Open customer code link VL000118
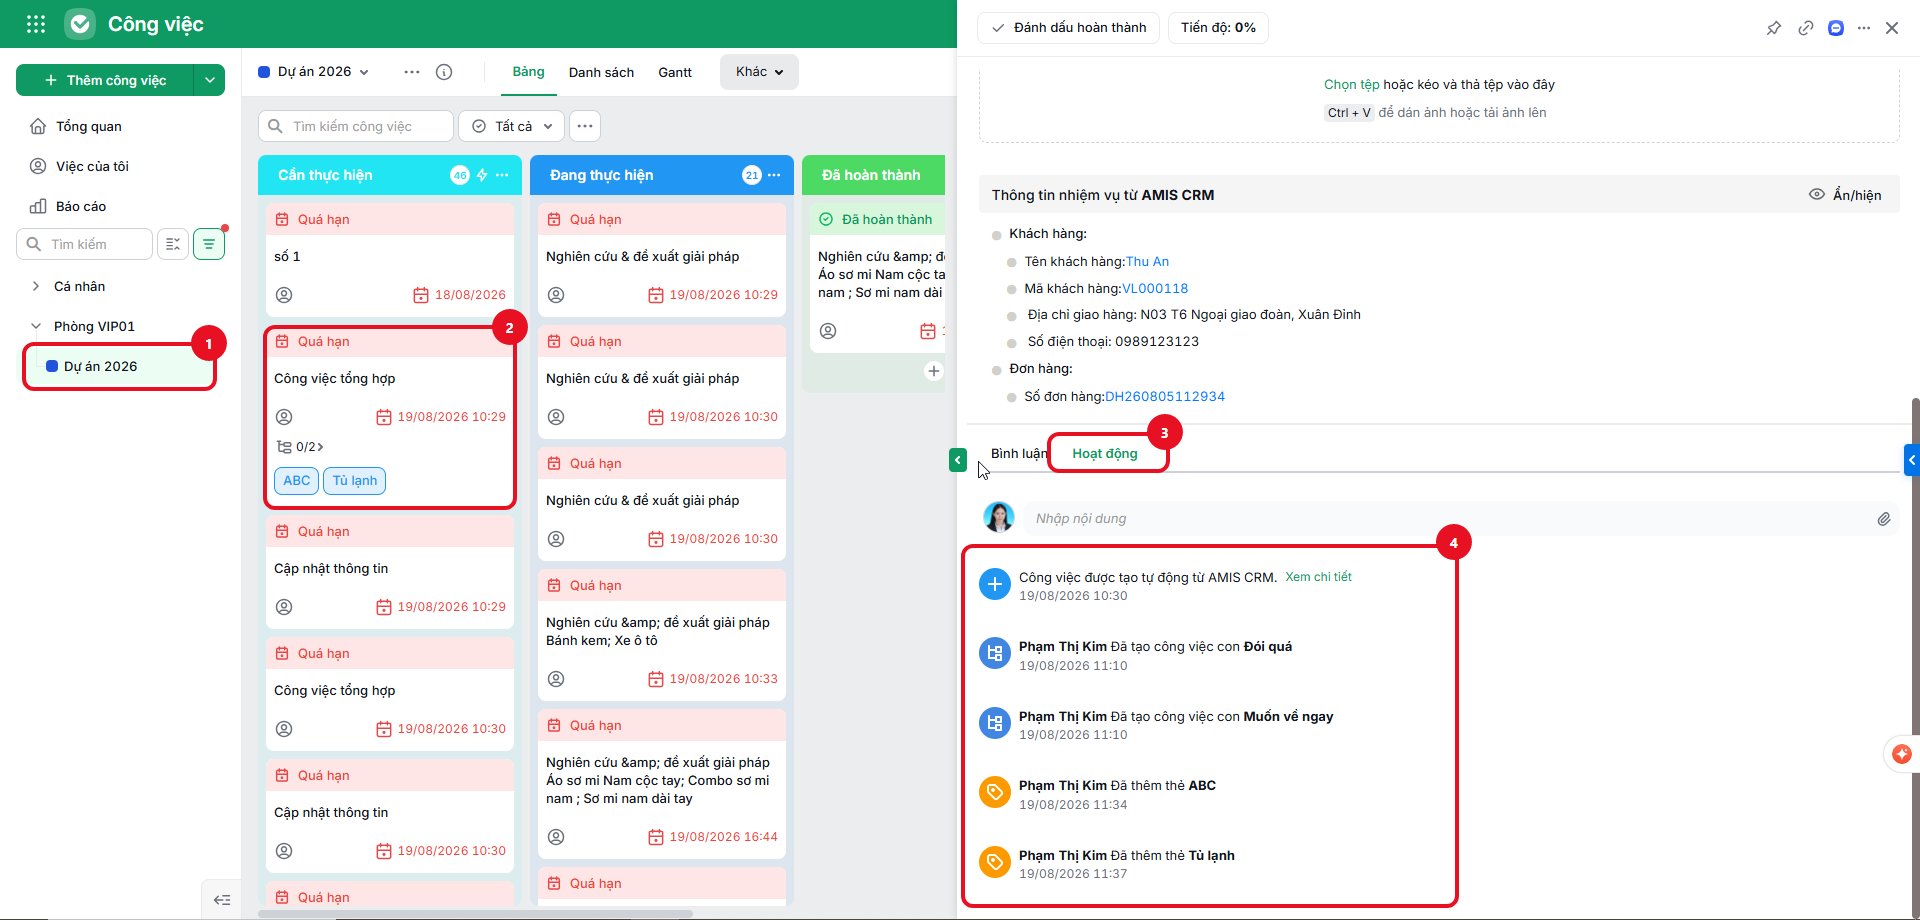This screenshot has width=1920, height=920. click(1155, 288)
